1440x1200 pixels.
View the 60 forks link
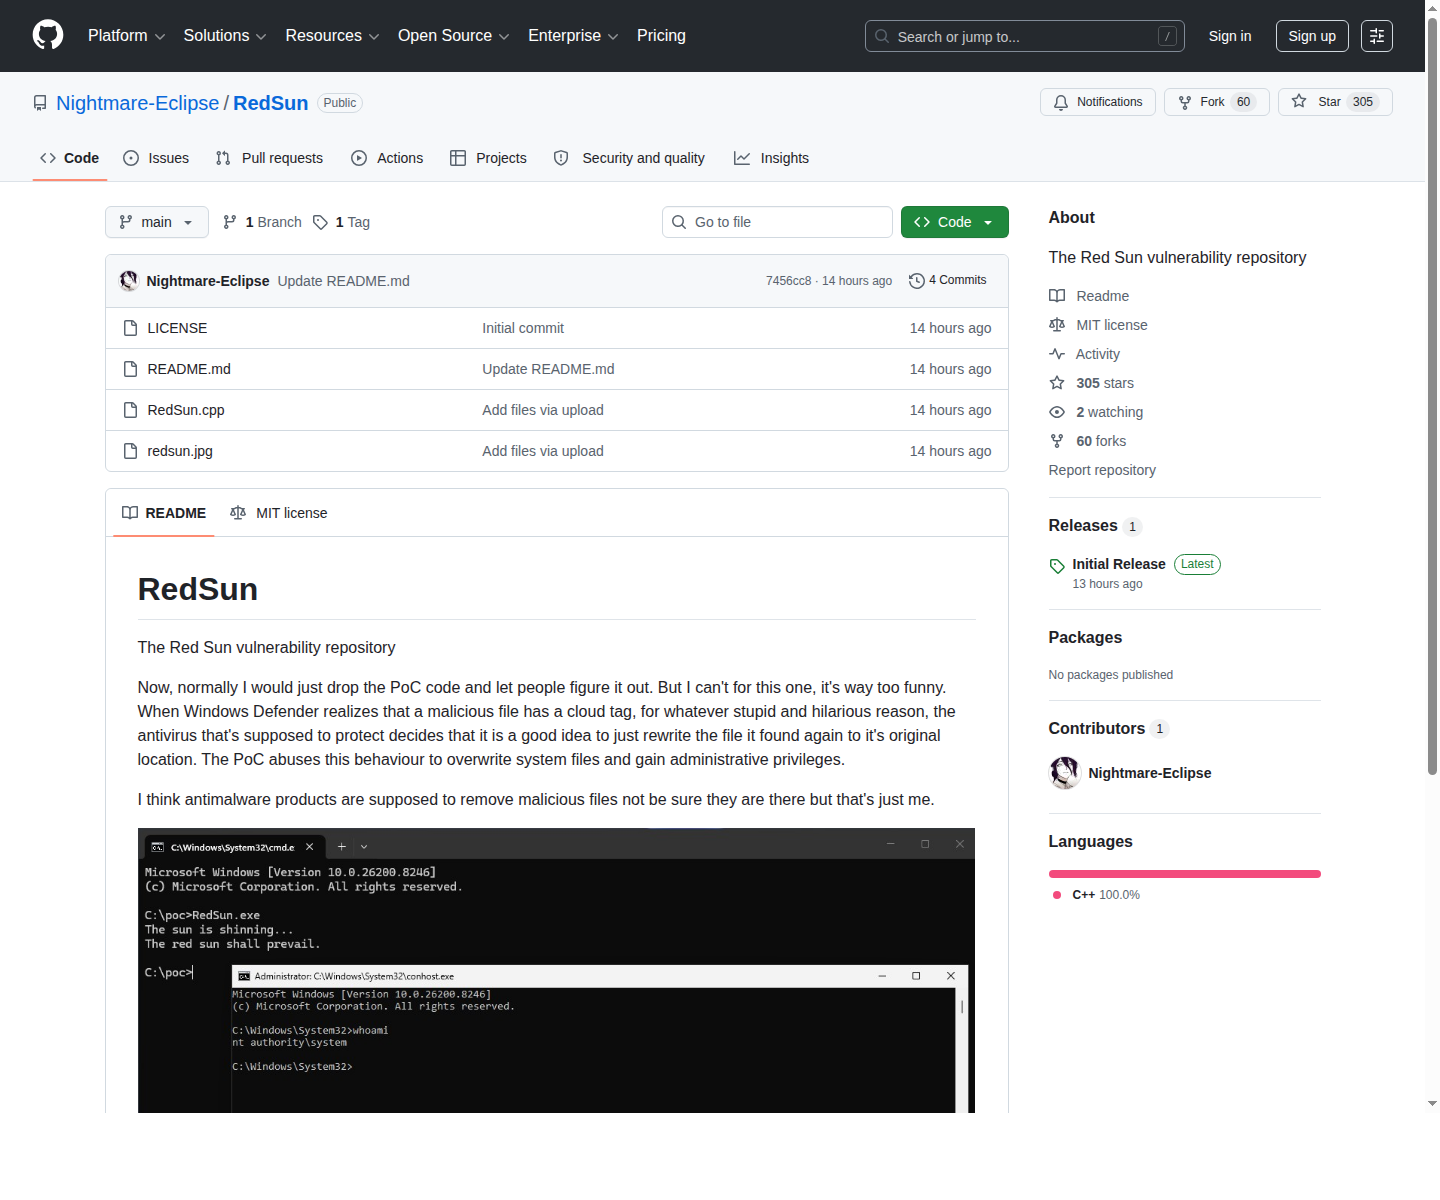pos(1088,441)
